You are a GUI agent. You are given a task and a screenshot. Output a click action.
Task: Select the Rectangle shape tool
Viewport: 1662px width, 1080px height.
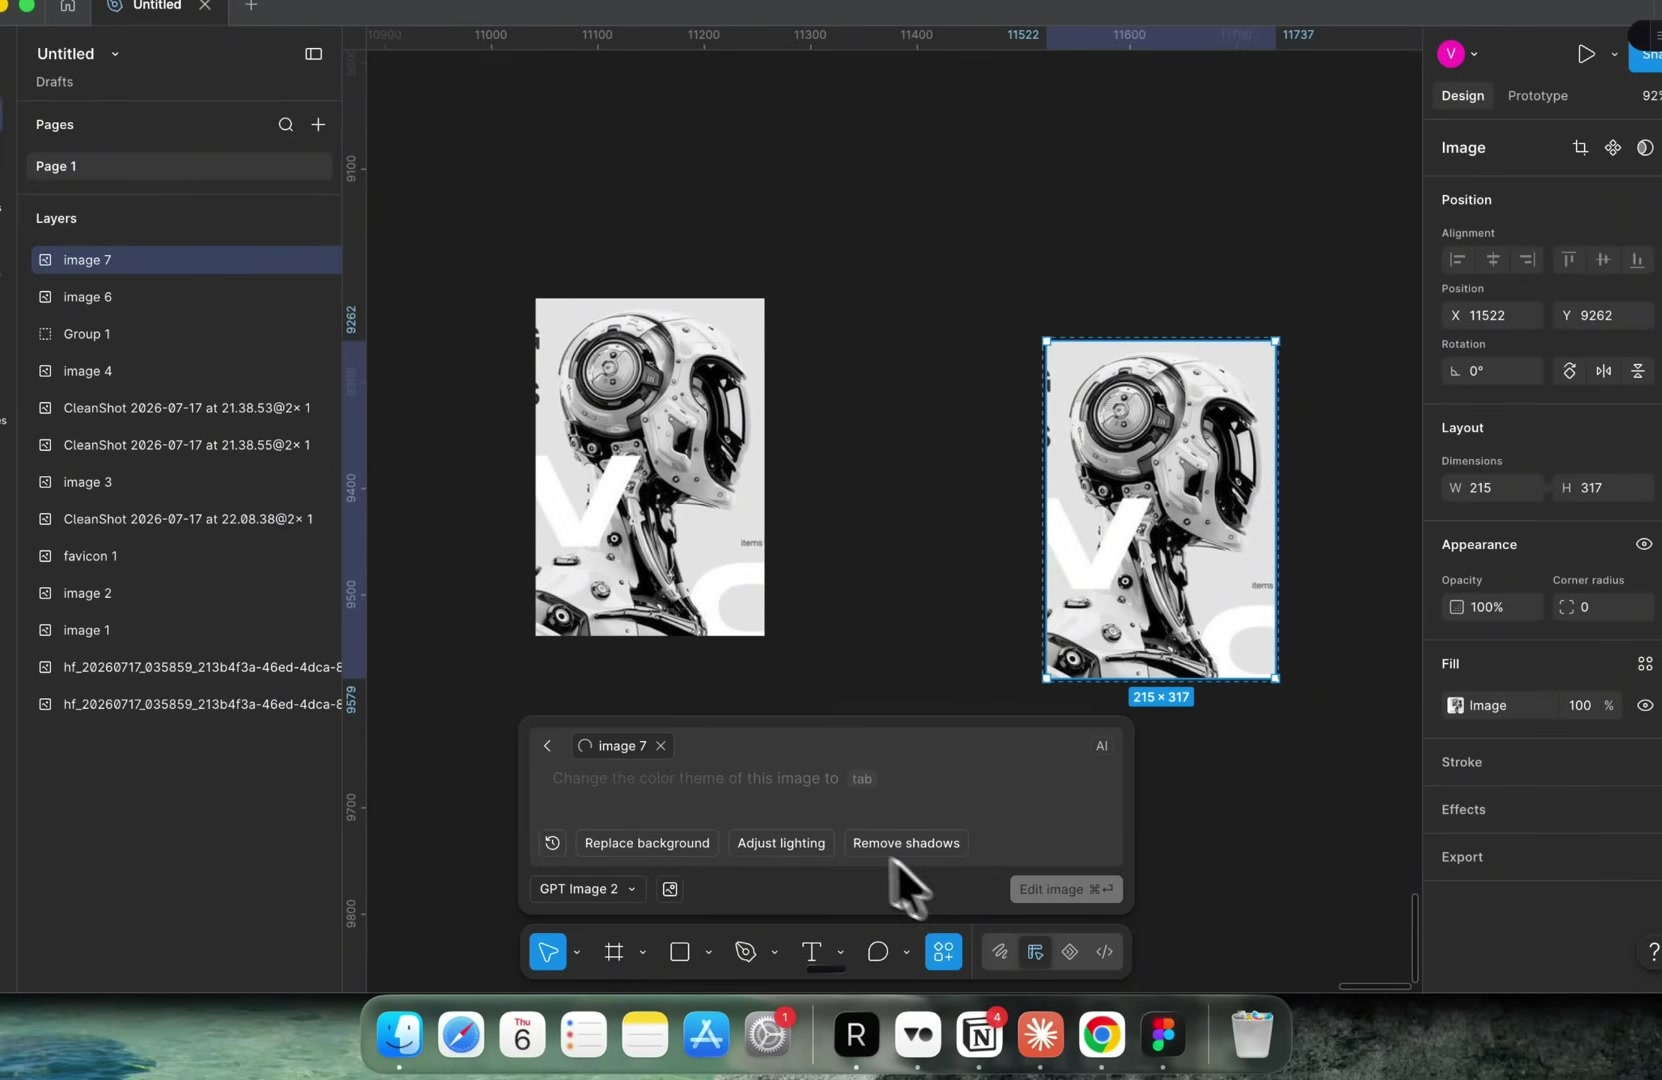coord(680,952)
